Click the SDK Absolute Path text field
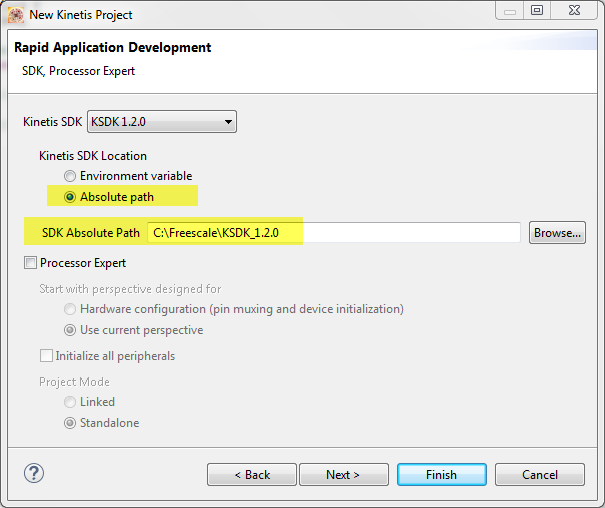Screen dimensions: 605x508 click(334, 233)
